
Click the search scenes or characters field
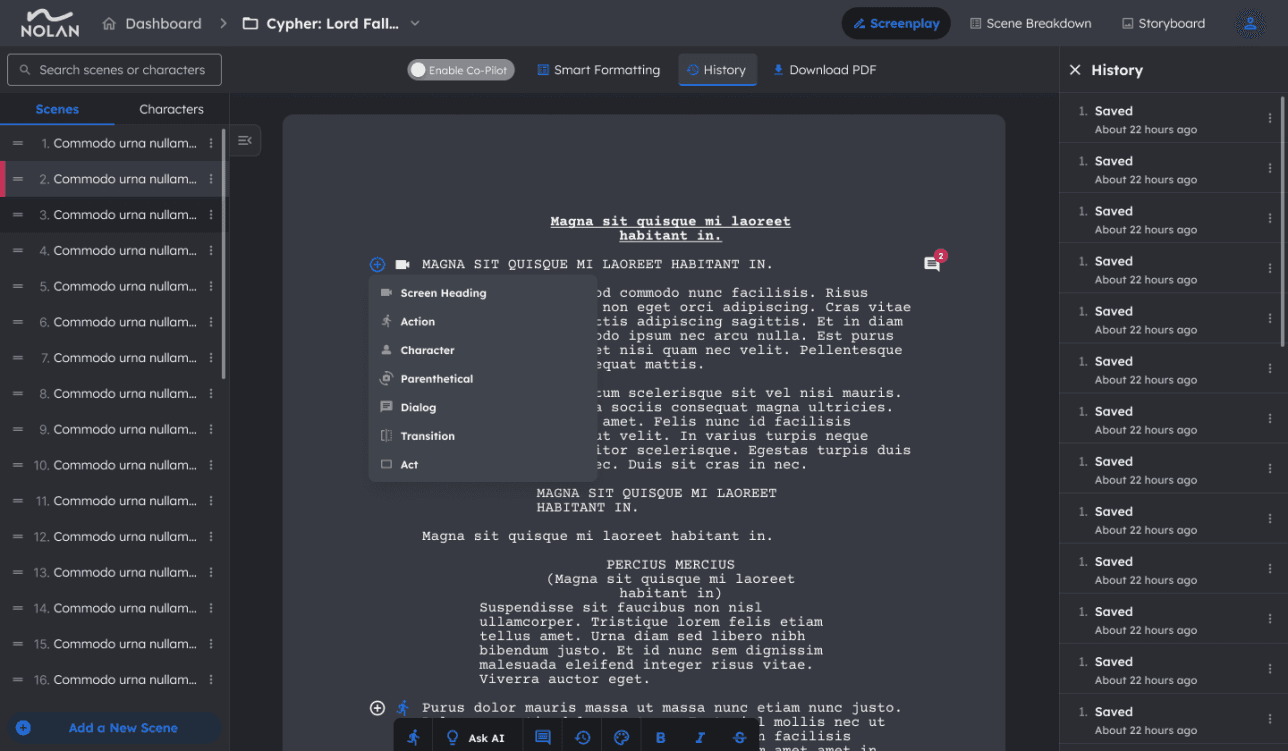click(114, 70)
